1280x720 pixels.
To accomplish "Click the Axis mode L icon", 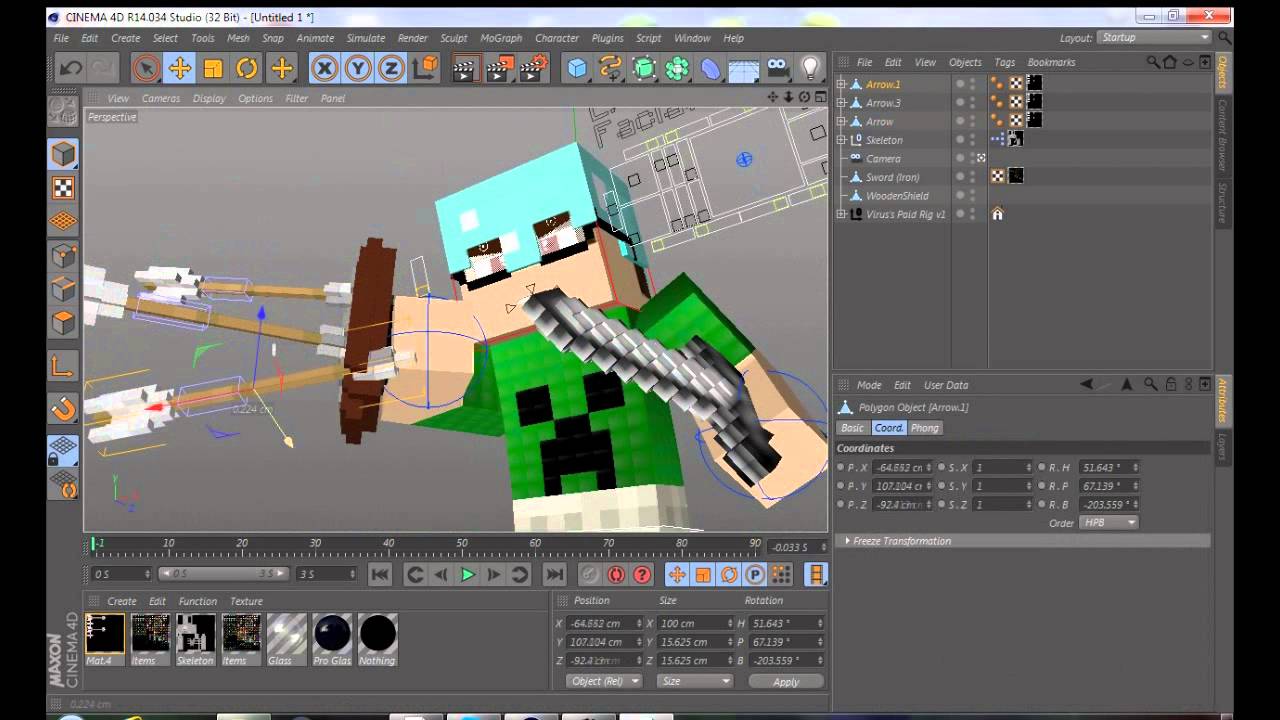I will [x=64, y=366].
